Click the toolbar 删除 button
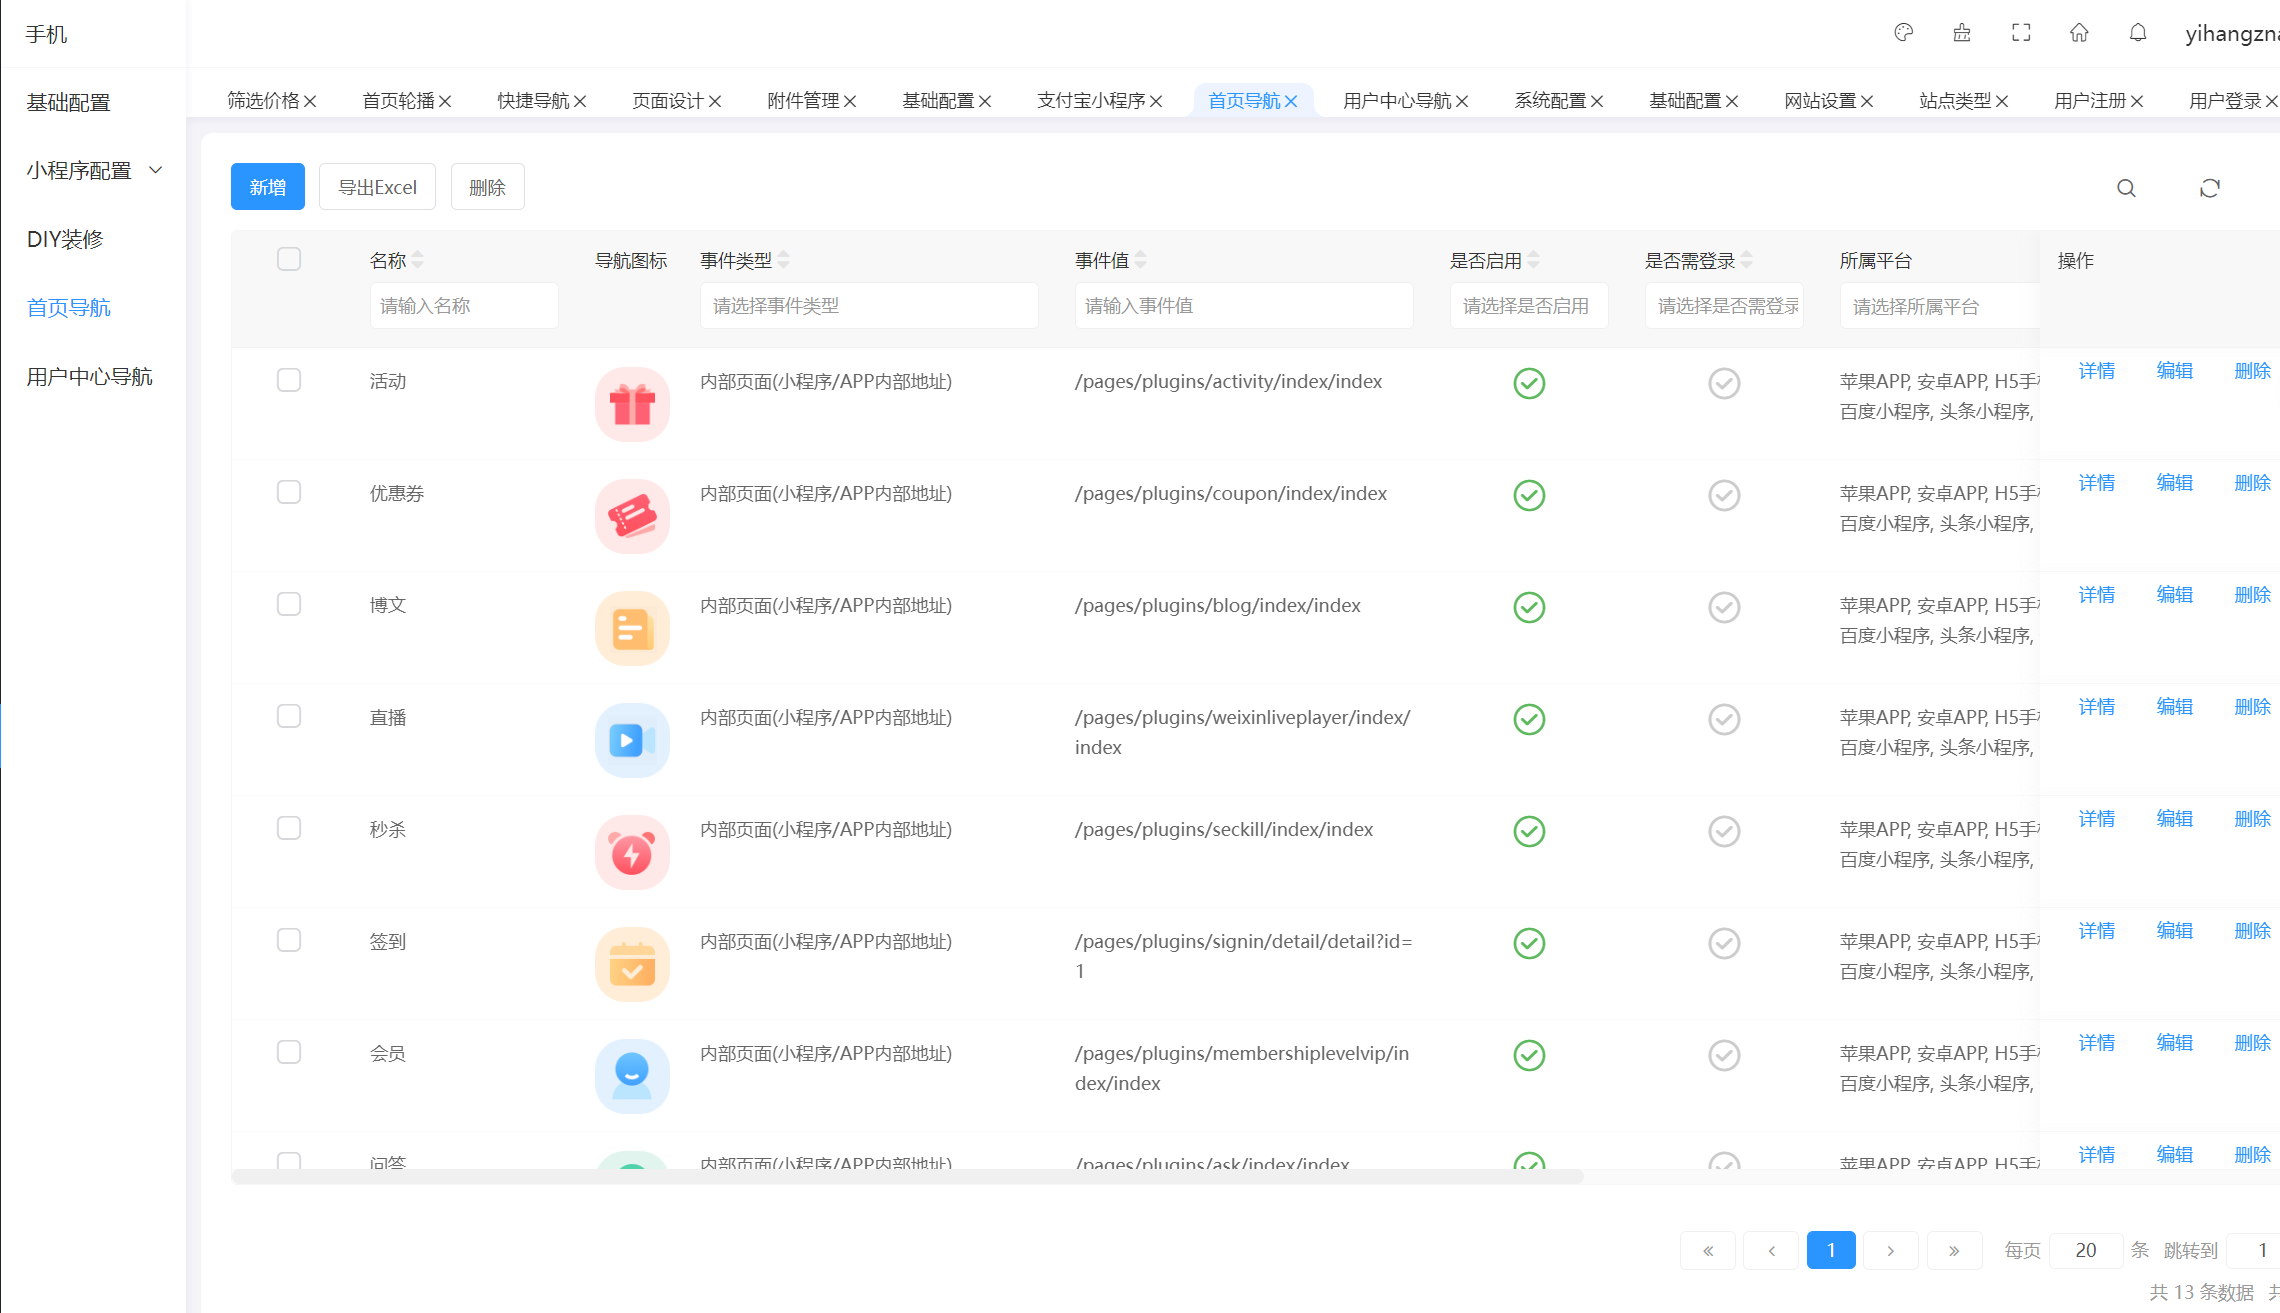Image resolution: width=2280 pixels, height=1313 pixels. pos(487,187)
